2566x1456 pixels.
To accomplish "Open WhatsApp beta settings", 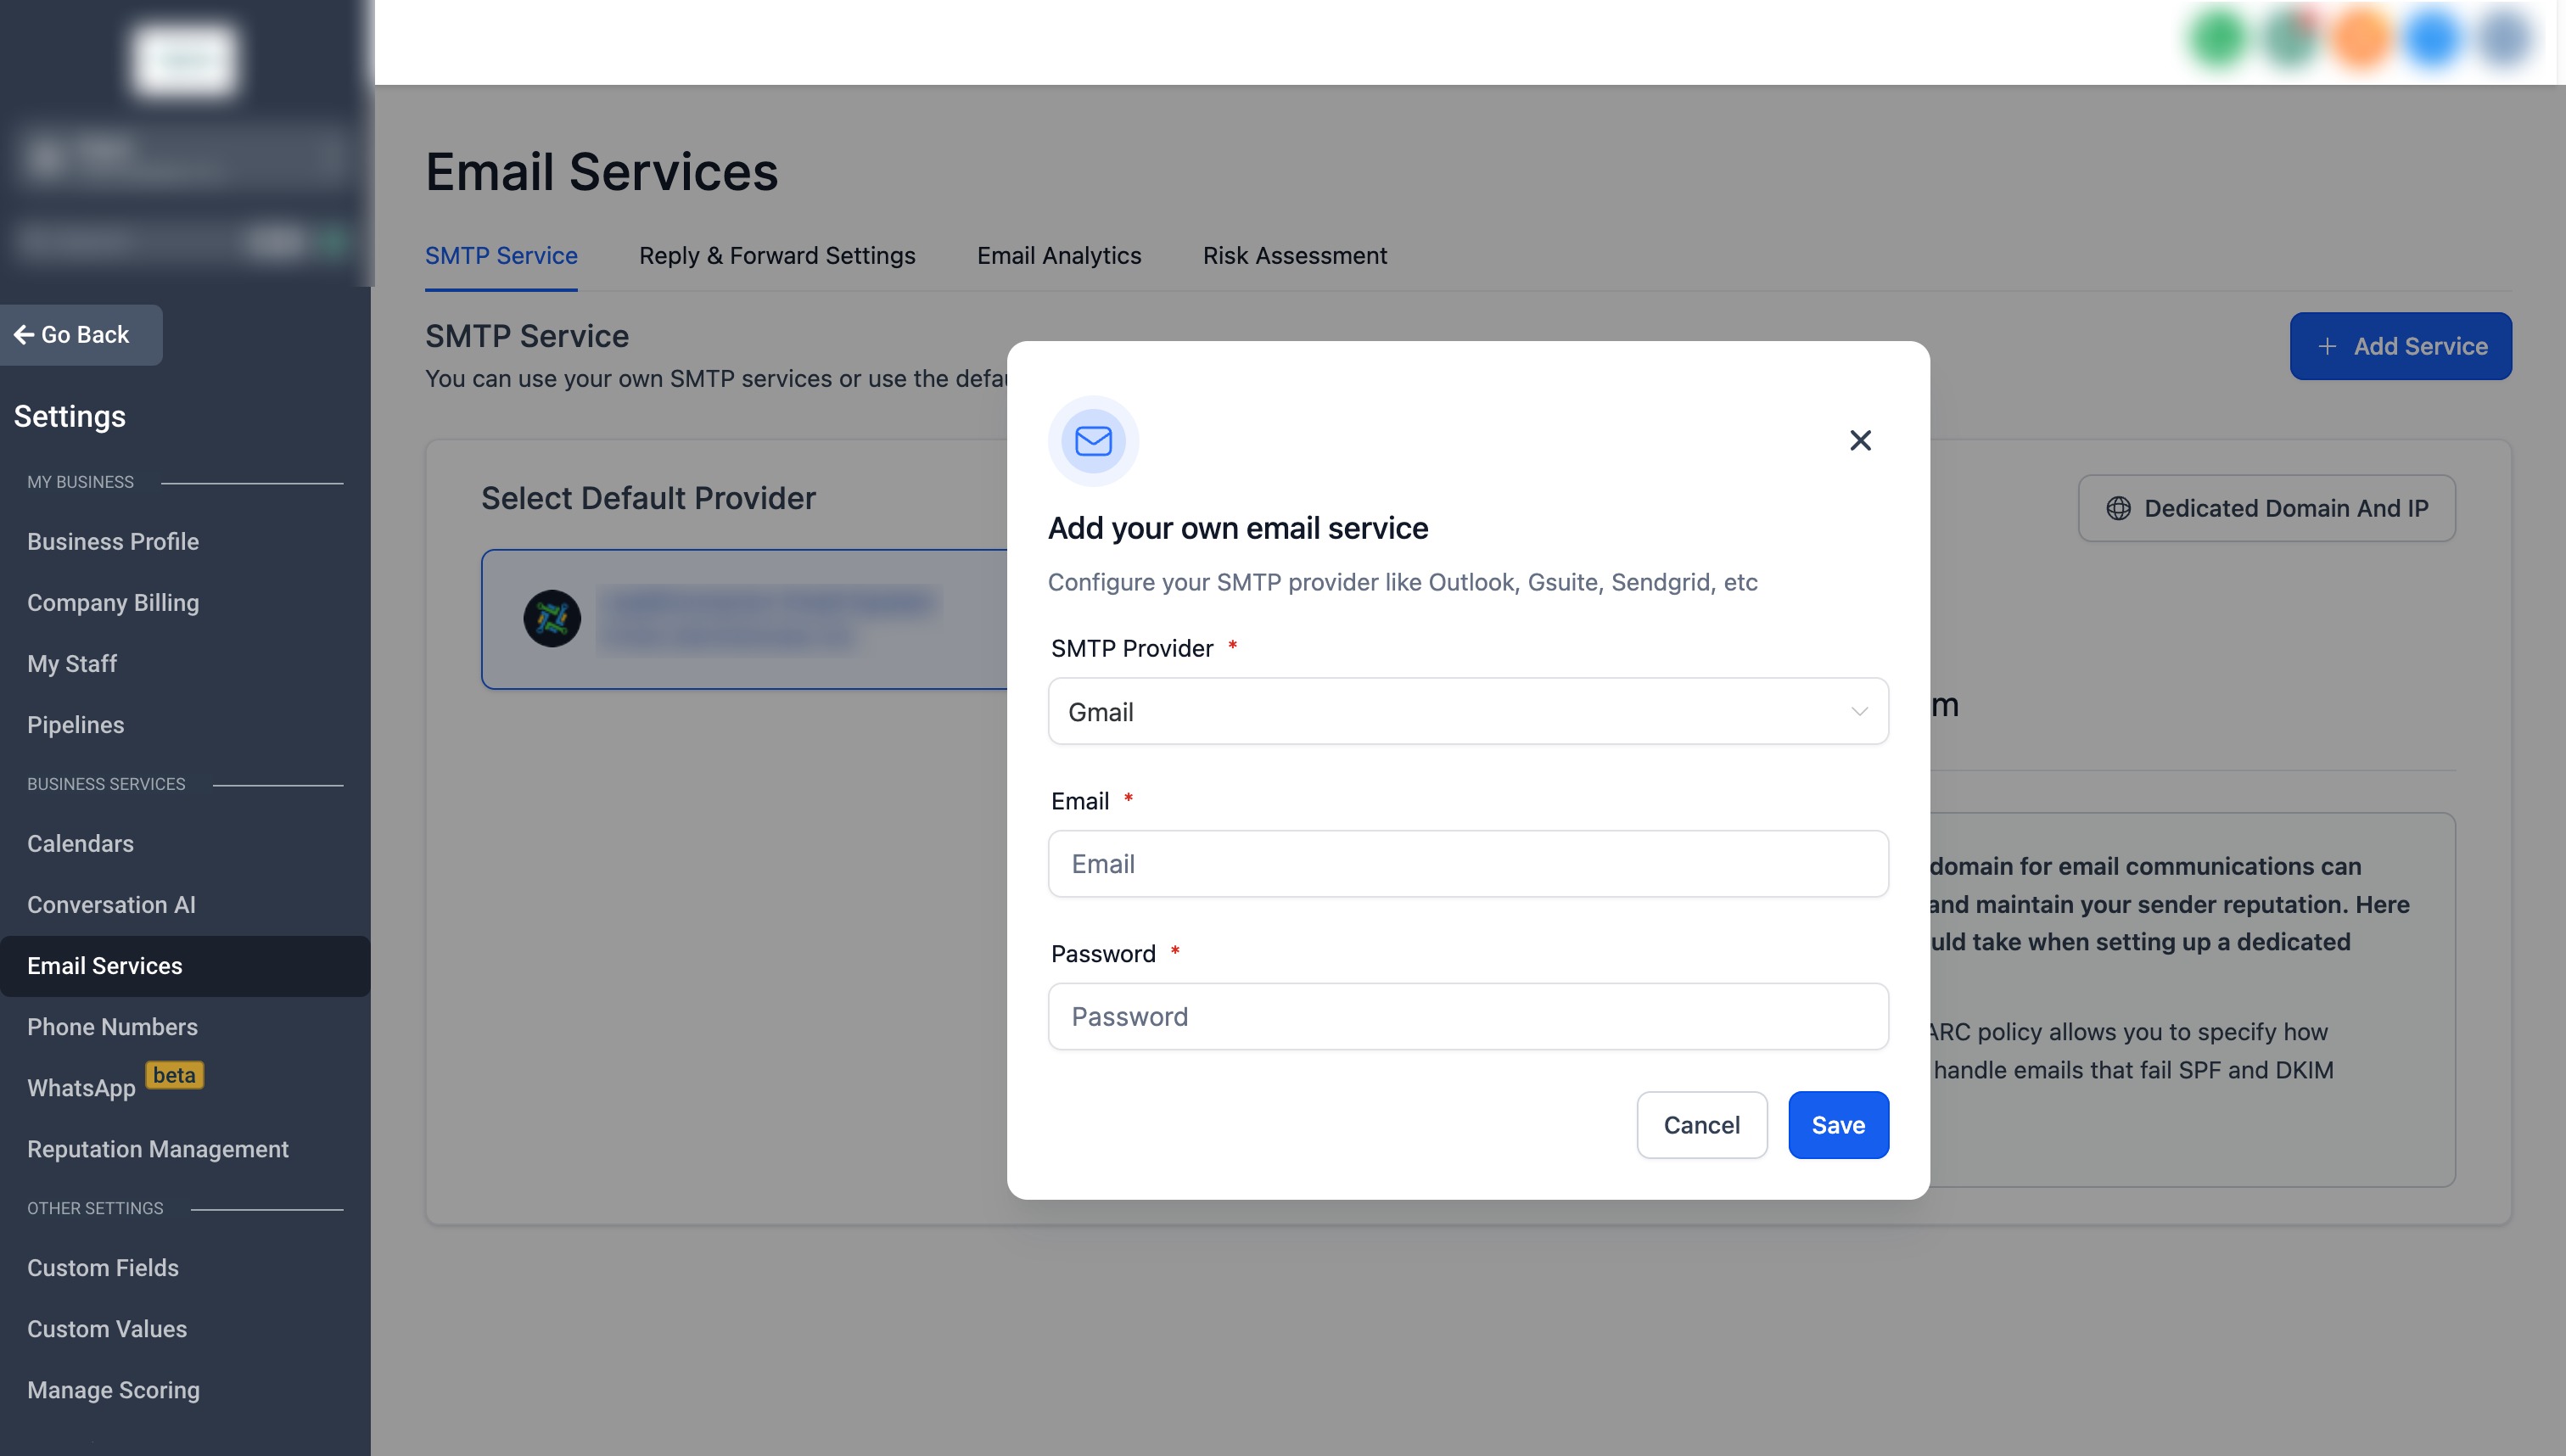I will coord(81,1087).
